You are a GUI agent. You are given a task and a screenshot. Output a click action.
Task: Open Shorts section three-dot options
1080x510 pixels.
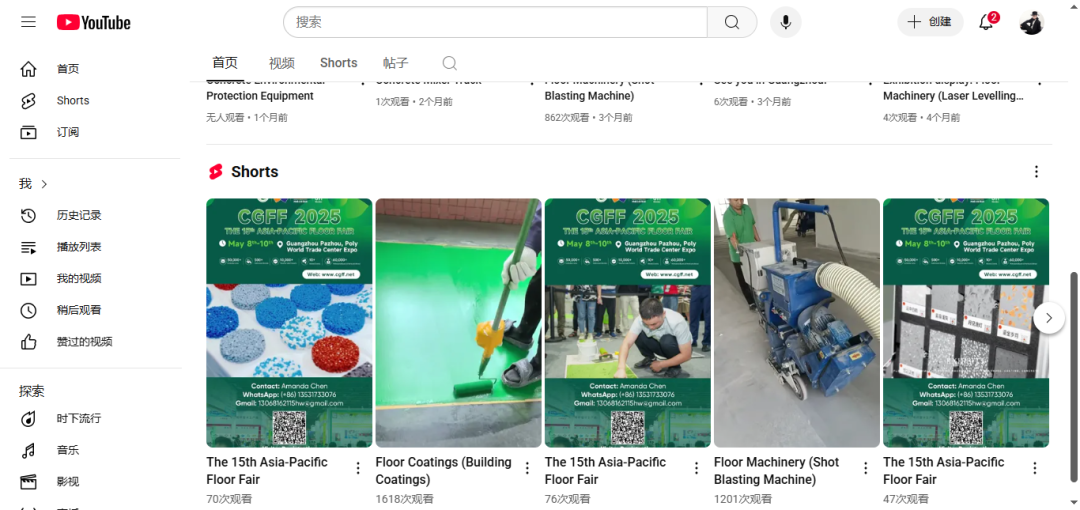pos(1036,172)
